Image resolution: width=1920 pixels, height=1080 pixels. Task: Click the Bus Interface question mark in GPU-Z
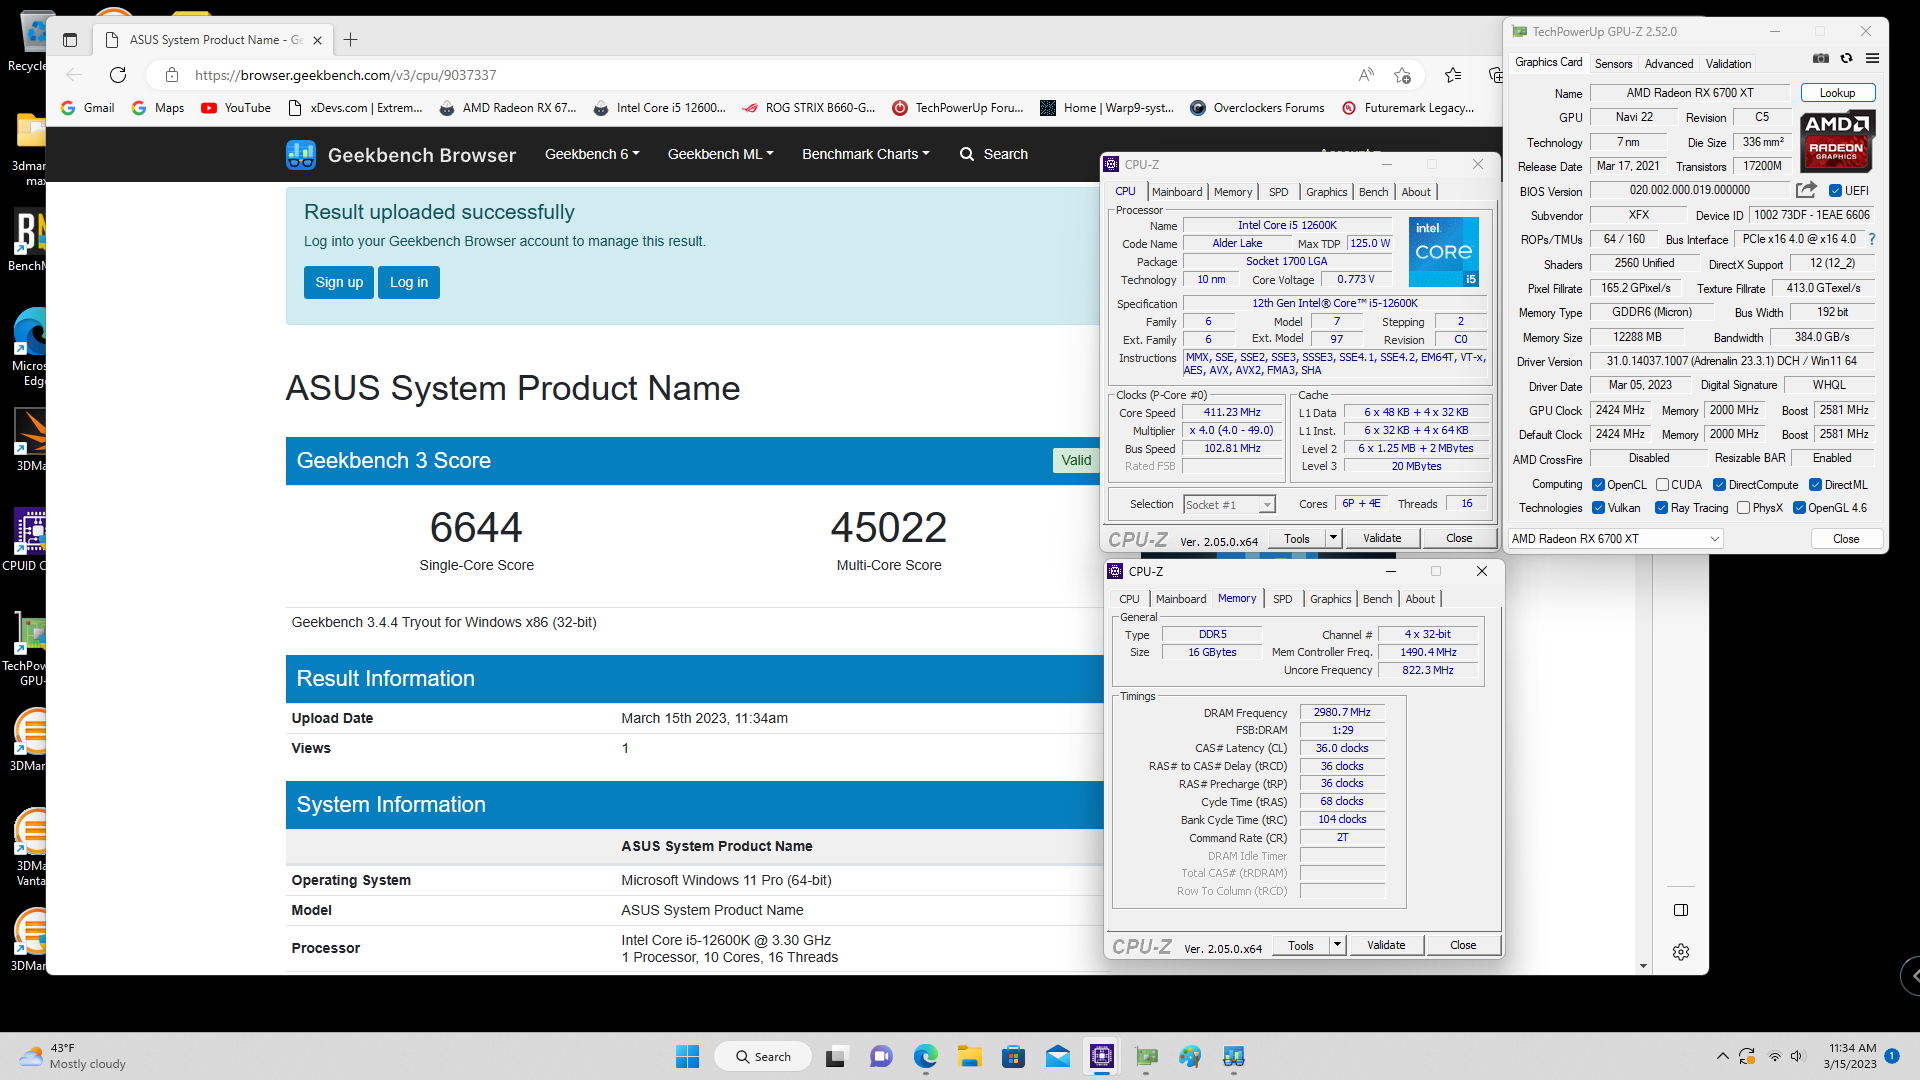[x=1872, y=240]
